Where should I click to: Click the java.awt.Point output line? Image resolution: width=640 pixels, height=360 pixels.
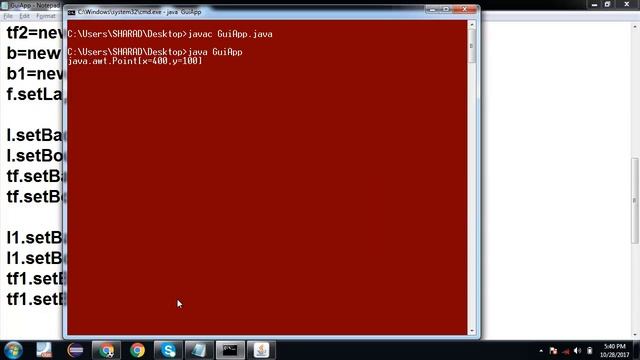[x=135, y=61]
